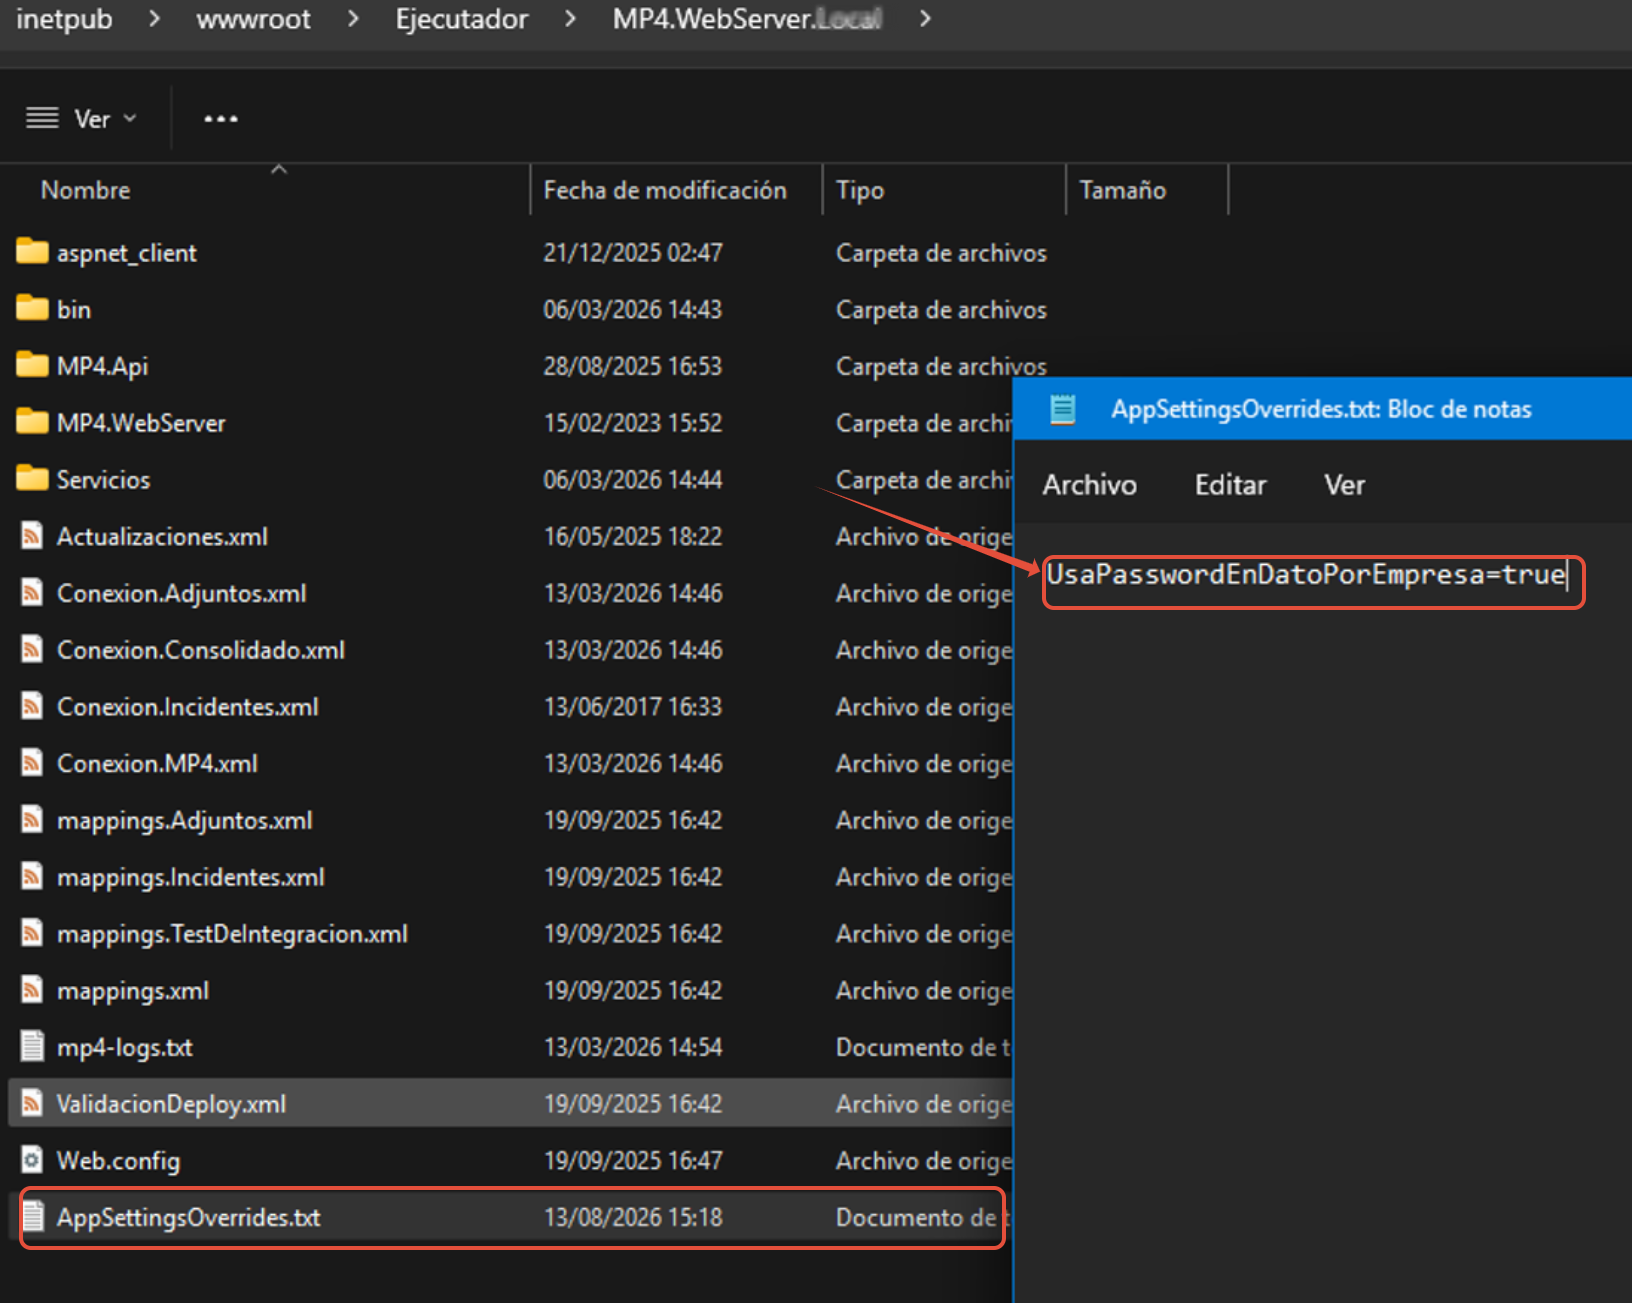Click the Notepad title bar AppSettingsOverrides.txt
The width and height of the screenshot is (1632, 1303).
pos(1321,409)
